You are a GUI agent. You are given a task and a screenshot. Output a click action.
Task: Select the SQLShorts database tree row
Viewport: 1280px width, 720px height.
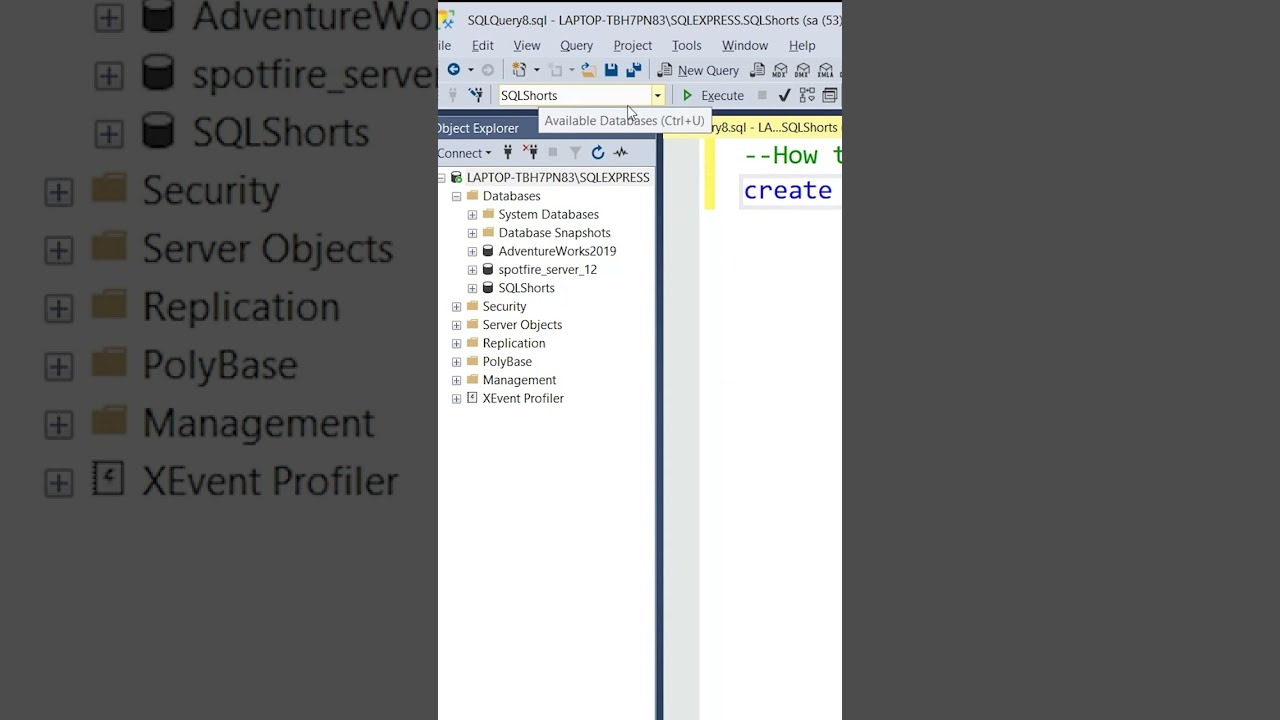click(x=526, y=288)
